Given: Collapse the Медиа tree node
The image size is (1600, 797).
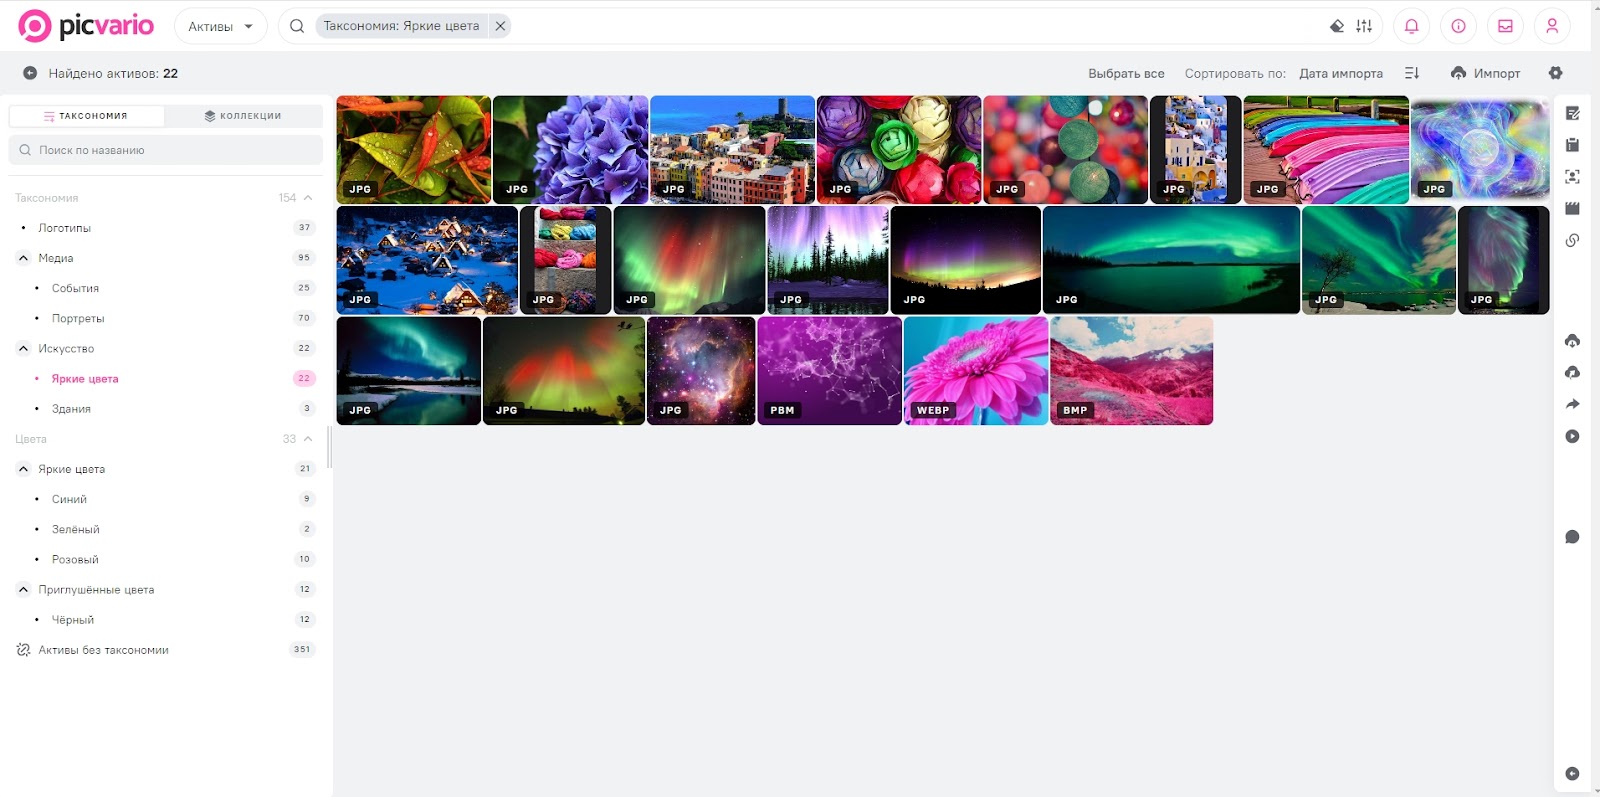Looking at the screenshot, I should pos(23,258).
